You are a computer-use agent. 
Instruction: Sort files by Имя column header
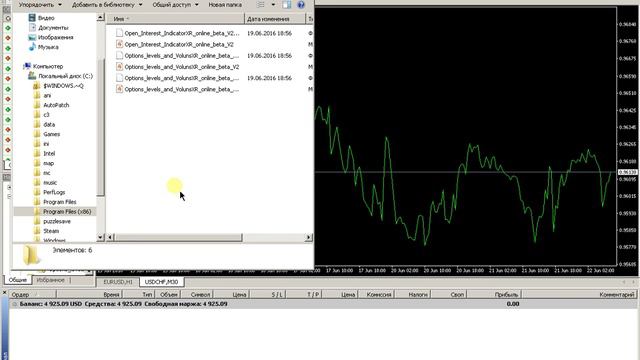(176, 19)
